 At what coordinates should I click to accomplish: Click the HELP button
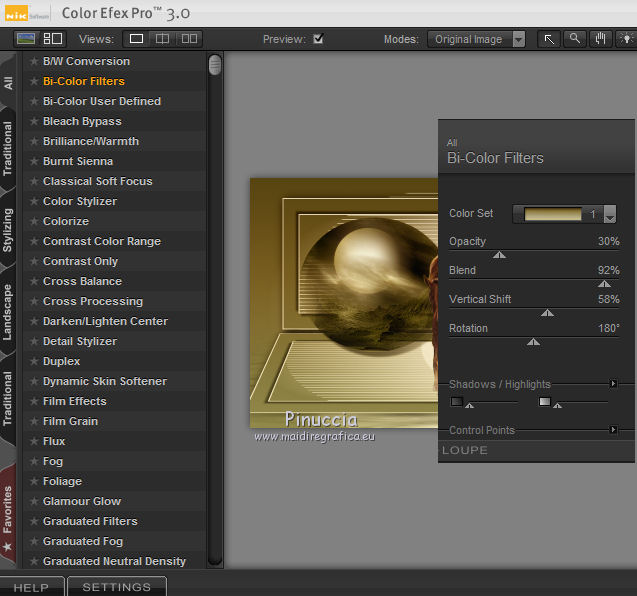(x=31, y=587)
